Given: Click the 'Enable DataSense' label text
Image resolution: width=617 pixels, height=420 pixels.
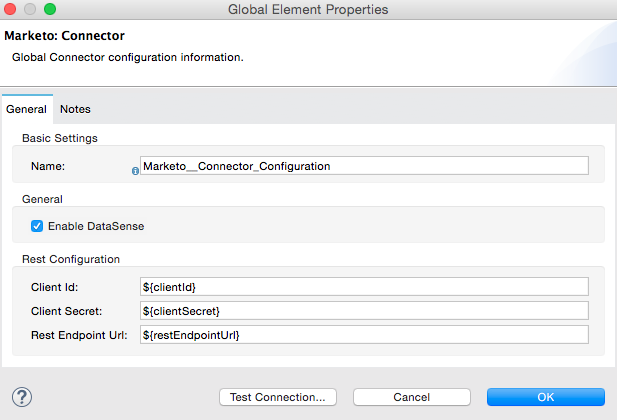Looking at the screenshot, I should click(x=96, y=226).
